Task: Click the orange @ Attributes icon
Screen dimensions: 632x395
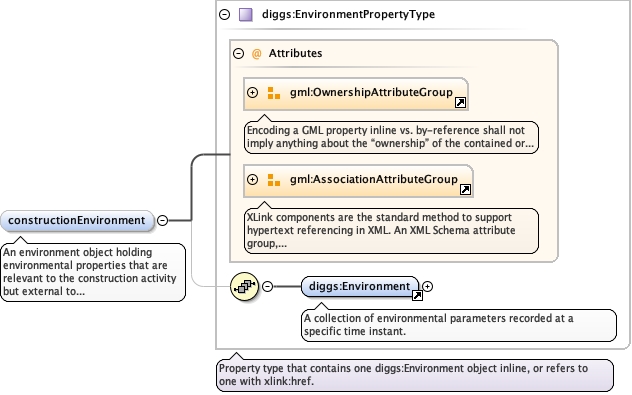Action: (x=256, y=54)
